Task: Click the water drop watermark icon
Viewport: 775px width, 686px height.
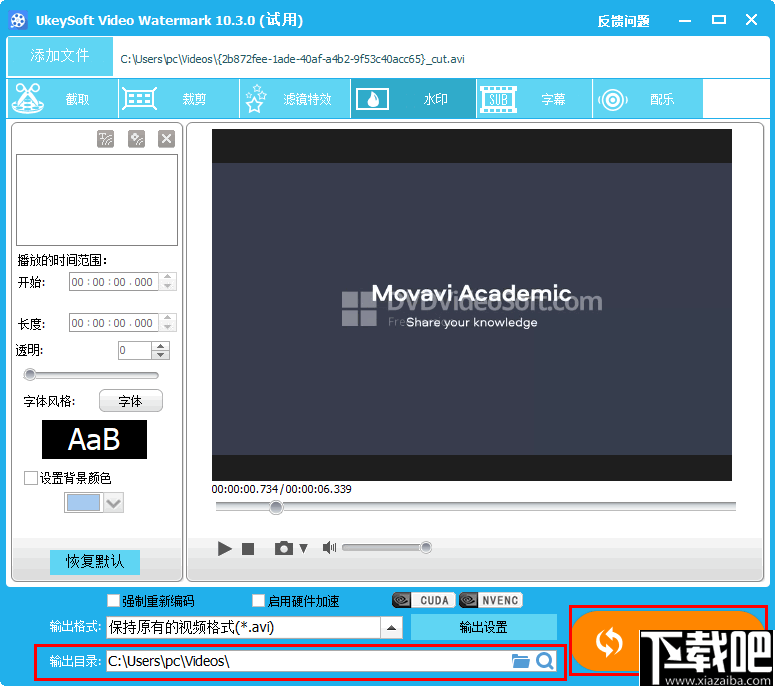Action: coord(372,99)
